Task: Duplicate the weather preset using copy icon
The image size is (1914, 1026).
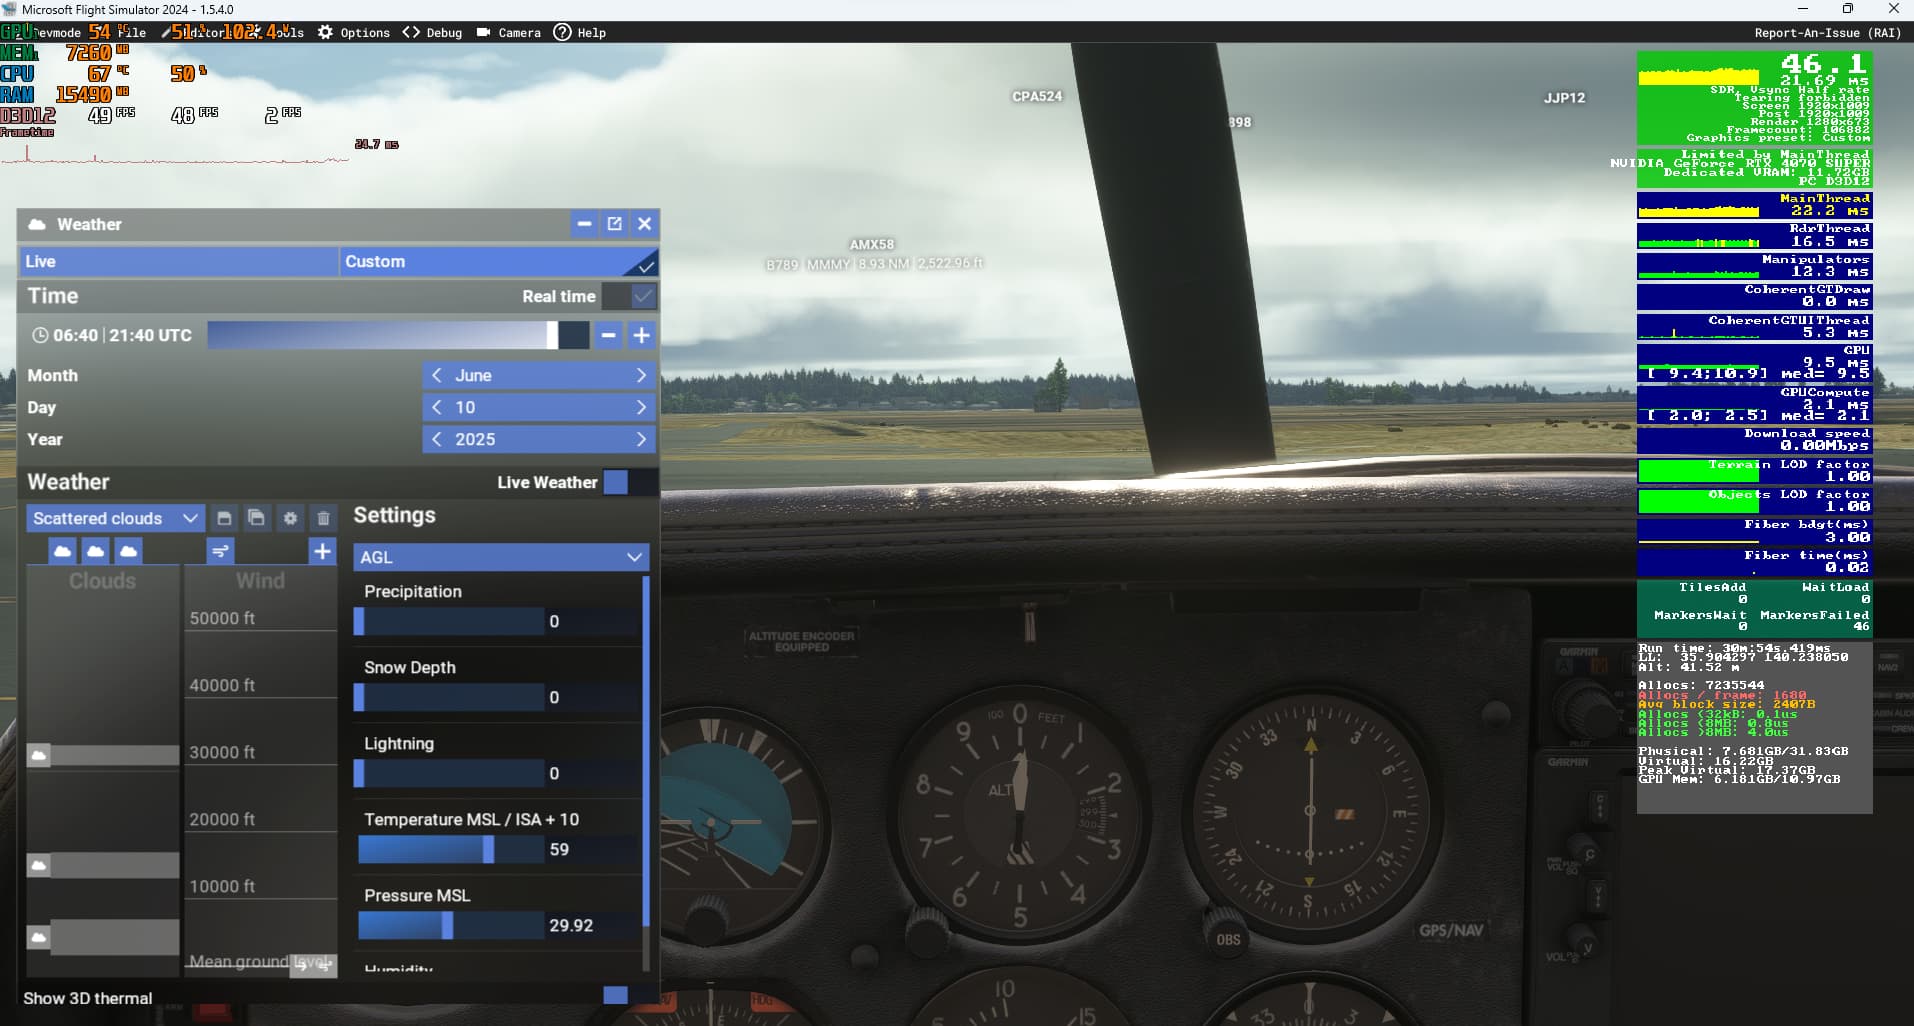Action: (257, 518)
